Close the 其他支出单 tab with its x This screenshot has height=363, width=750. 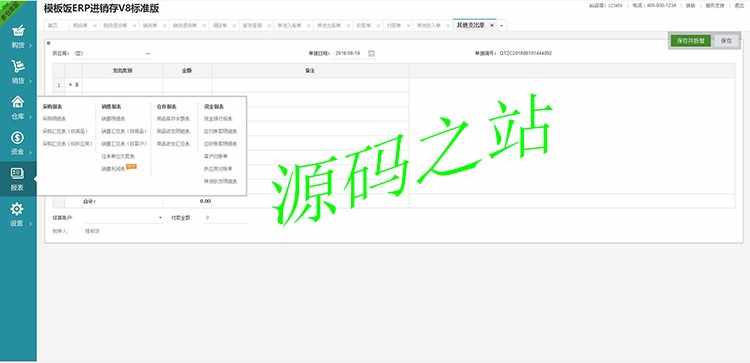pyautogui.click(x=491, y=25)
